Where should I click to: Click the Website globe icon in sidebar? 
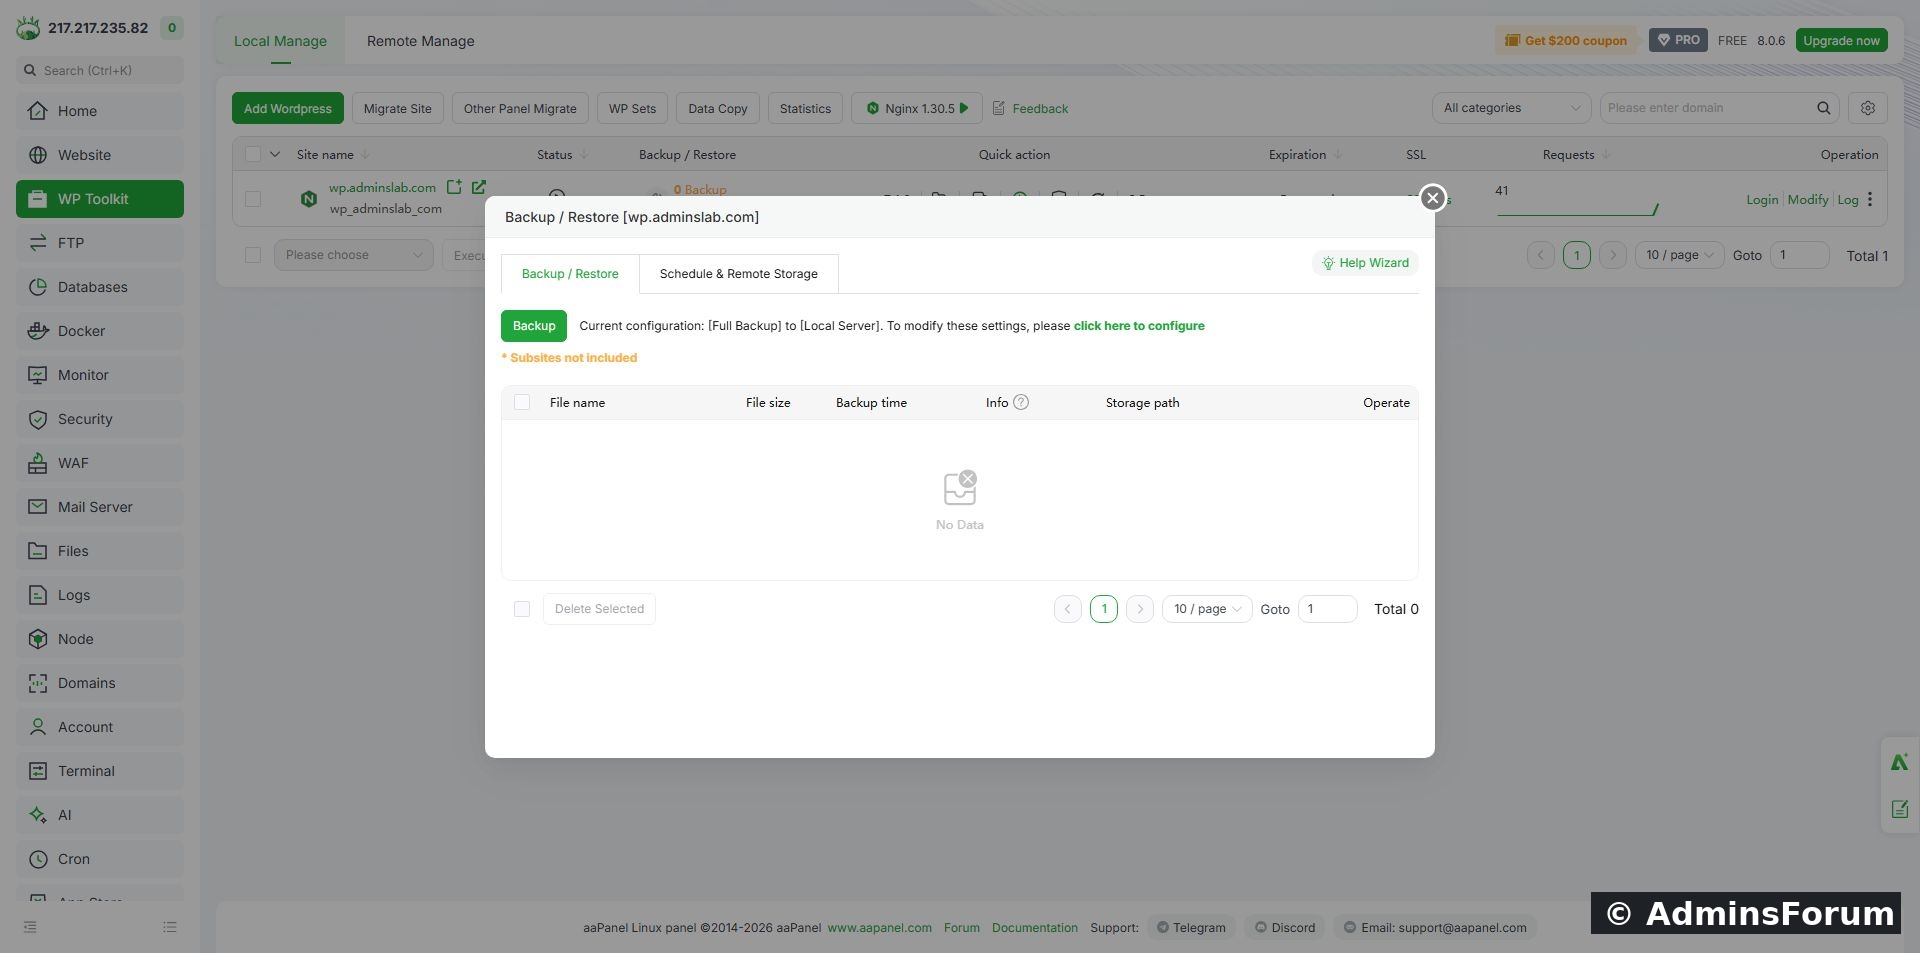(x=38, y=155)
